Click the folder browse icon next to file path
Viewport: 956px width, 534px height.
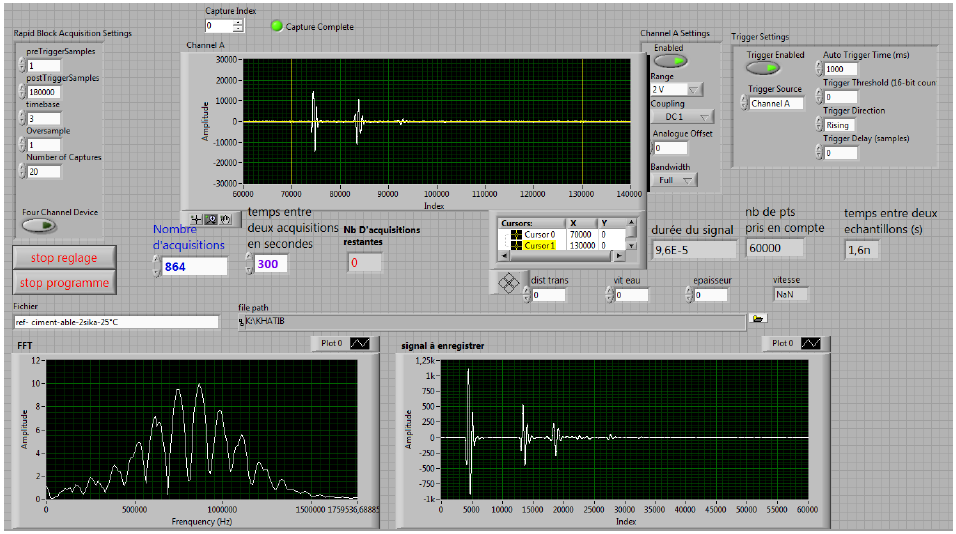[758, 319]
